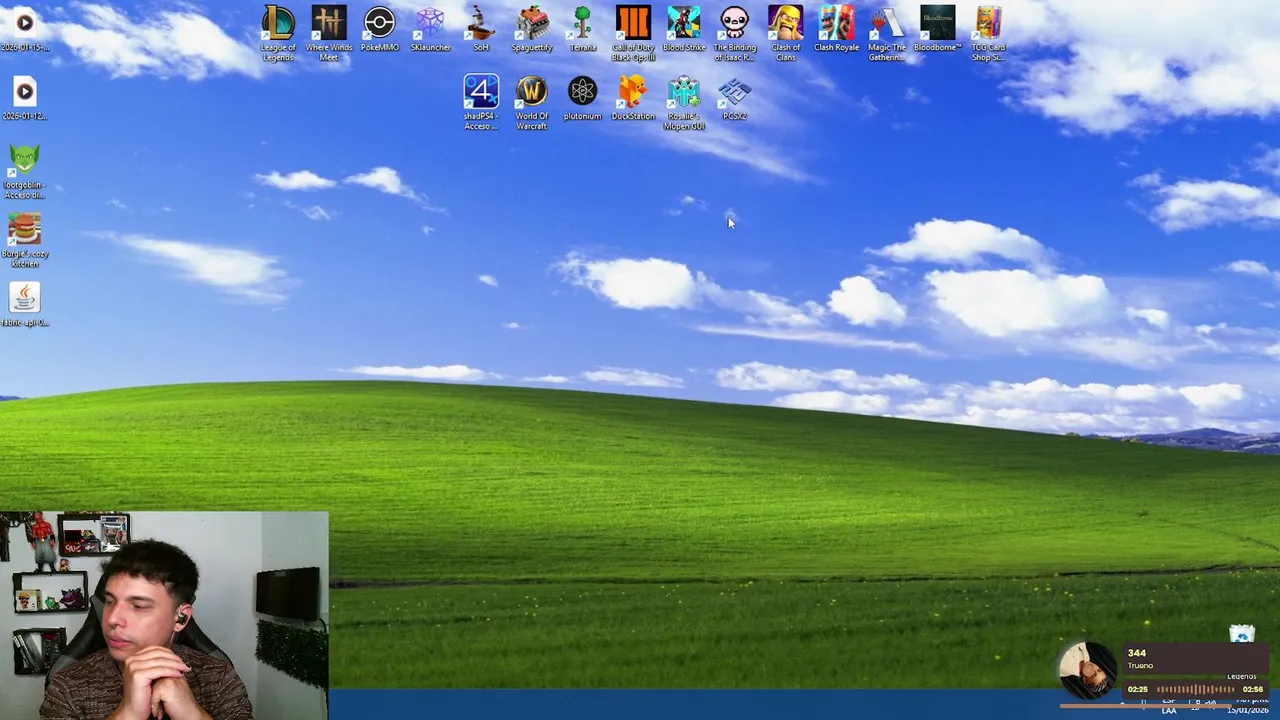
Task: Click the total time 02:56
Action: point(1253,689)
